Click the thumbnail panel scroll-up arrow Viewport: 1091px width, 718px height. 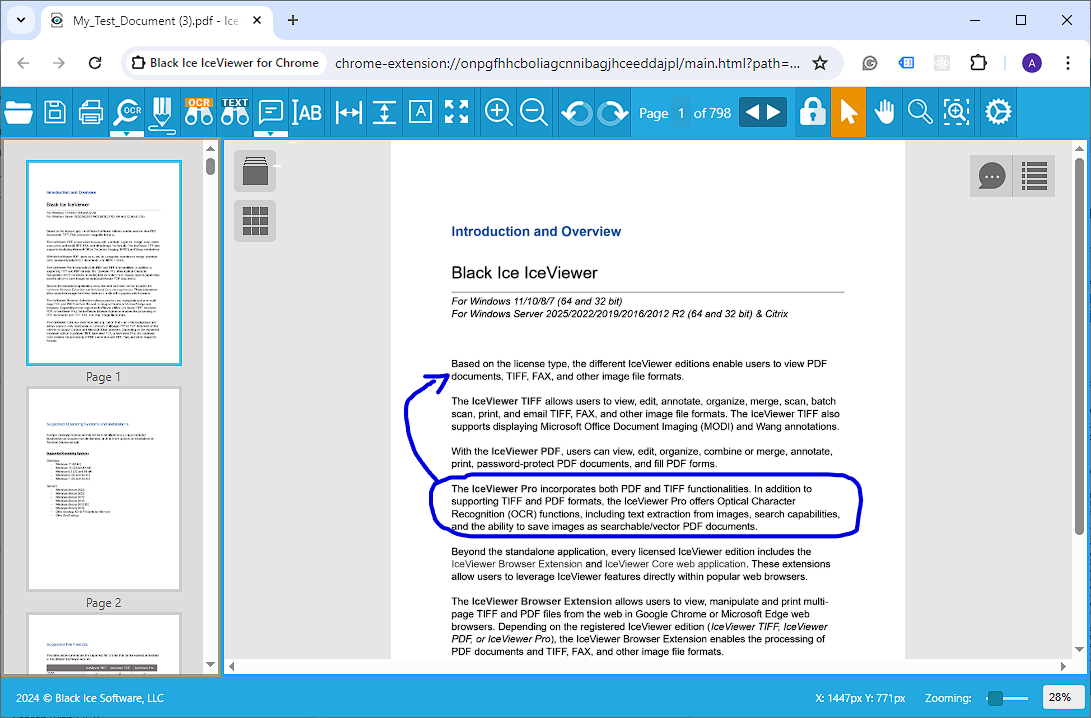coord(210,148)
